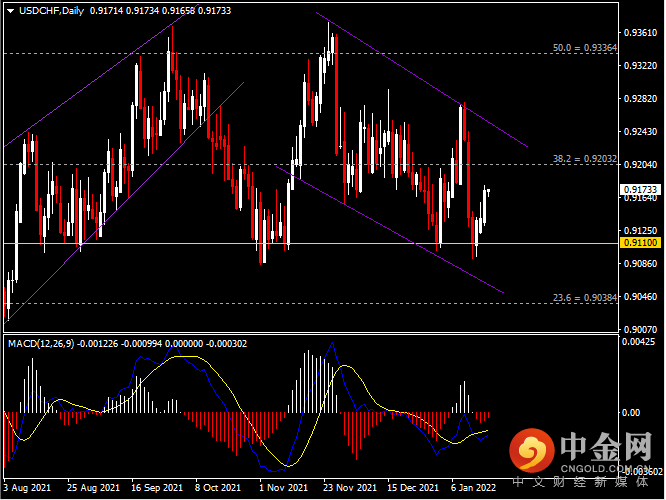The height and width of the screenshot is (500, 666).
Task: Select the upper purple descending channel line
Action: coord(420,78)
